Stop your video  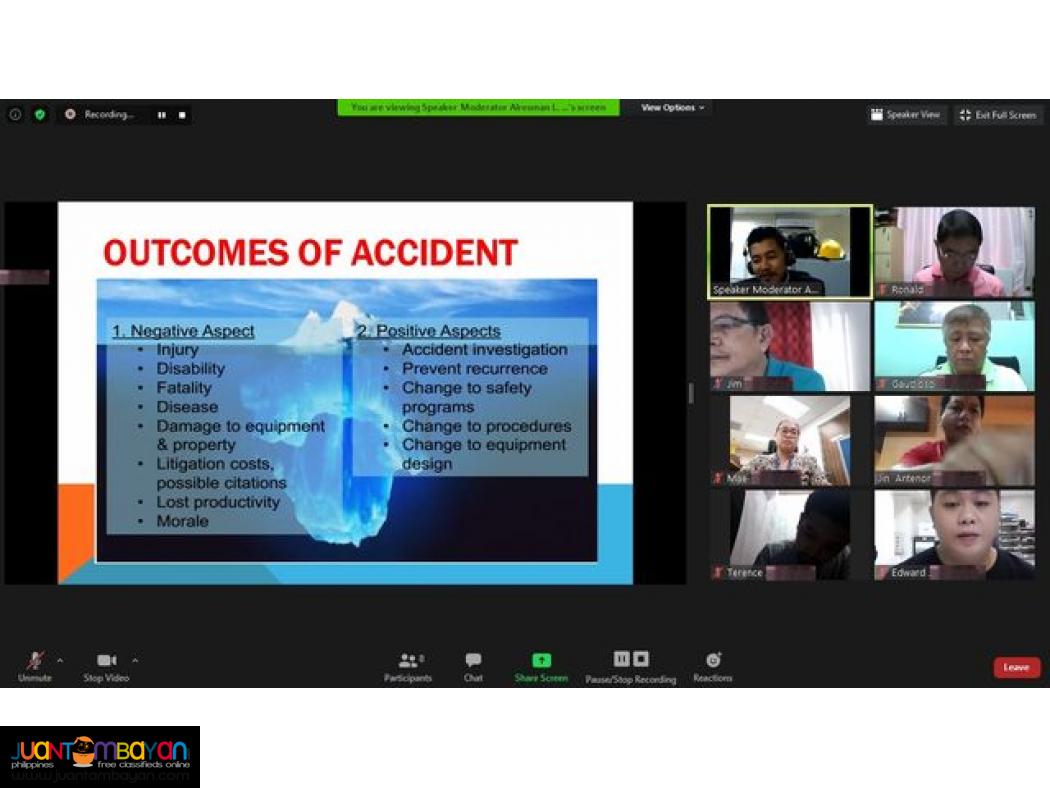[x=106, y=662]
